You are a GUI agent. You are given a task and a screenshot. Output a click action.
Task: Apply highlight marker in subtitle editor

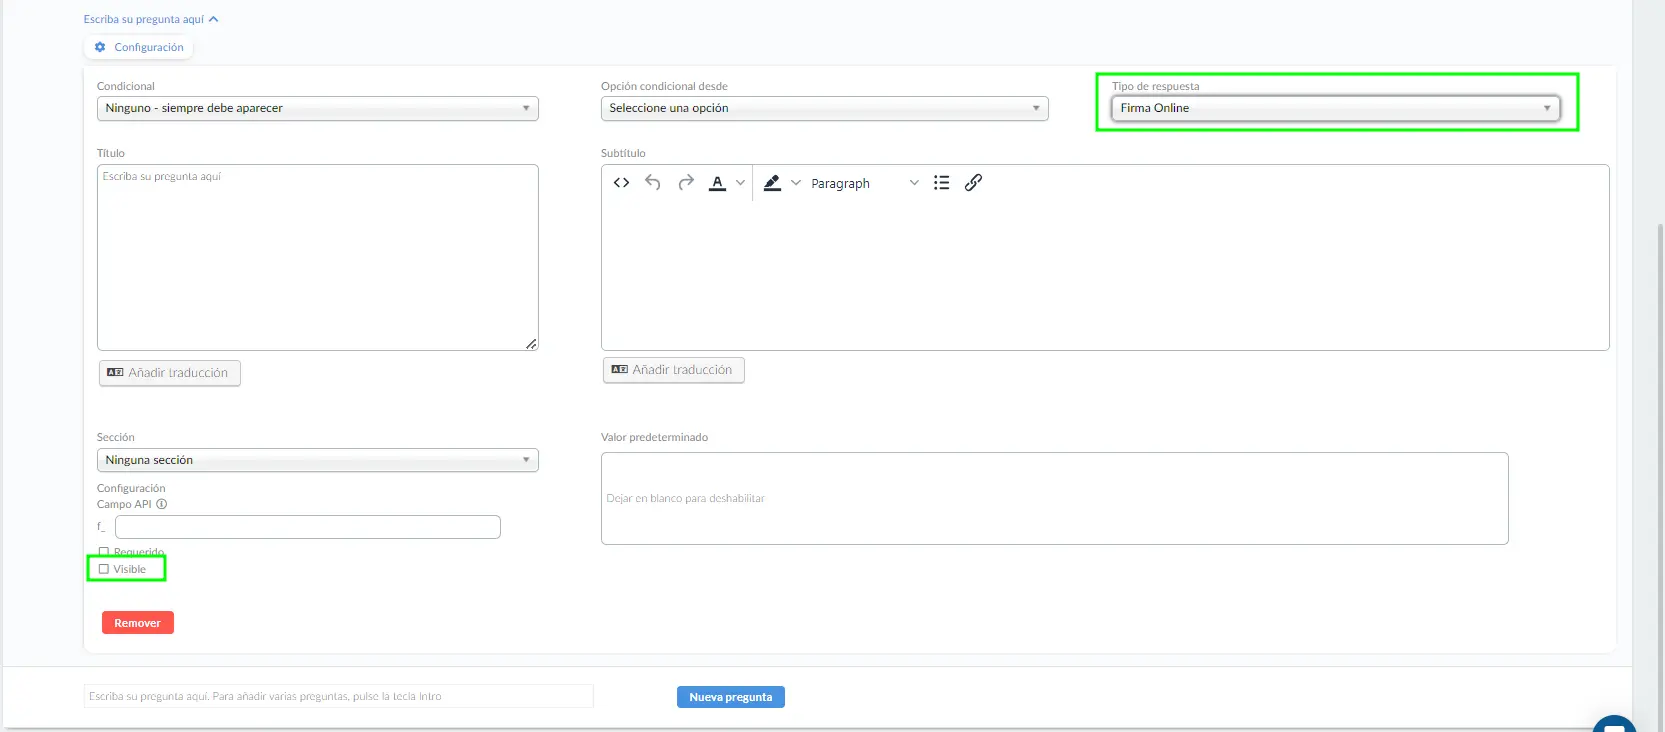tap(772, 183)
